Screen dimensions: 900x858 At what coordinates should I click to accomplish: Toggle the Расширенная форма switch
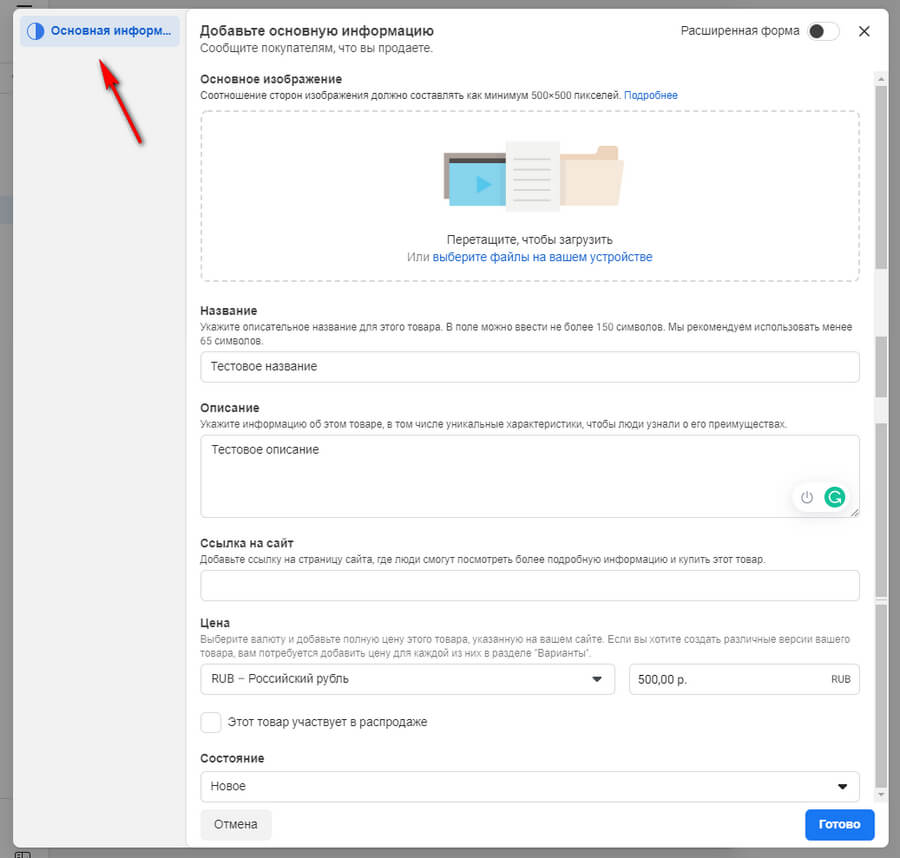pyautogui.click(x=823, y=31)
